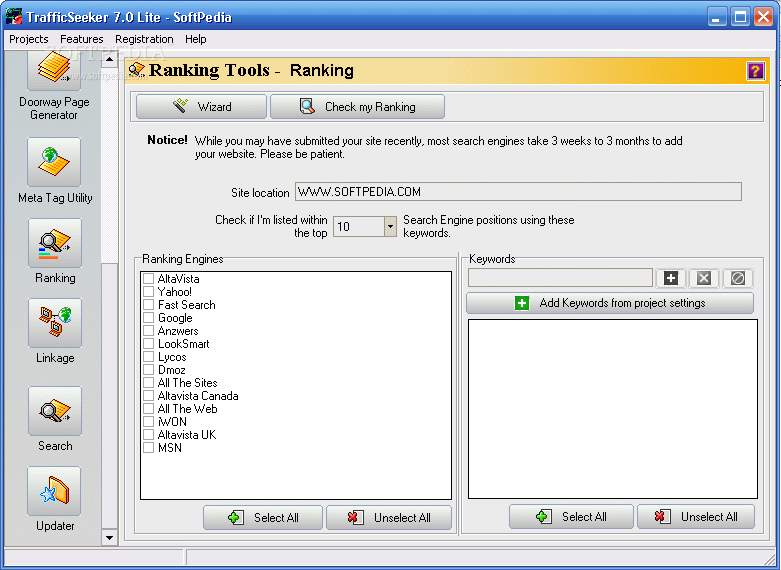Click the sidebar scroll down arrow

[109, 538]
